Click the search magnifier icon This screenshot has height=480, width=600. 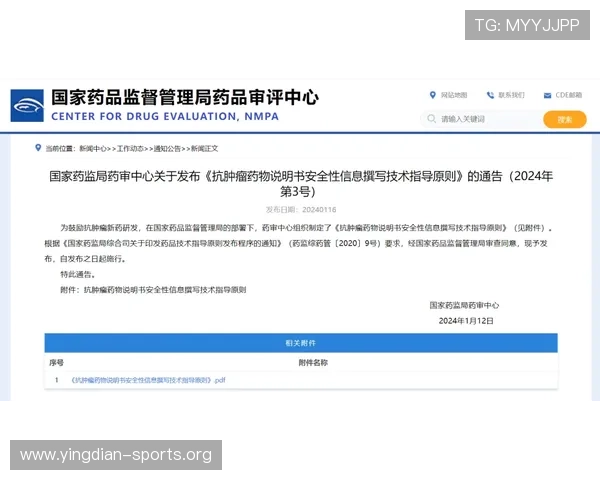pos(431,119)
